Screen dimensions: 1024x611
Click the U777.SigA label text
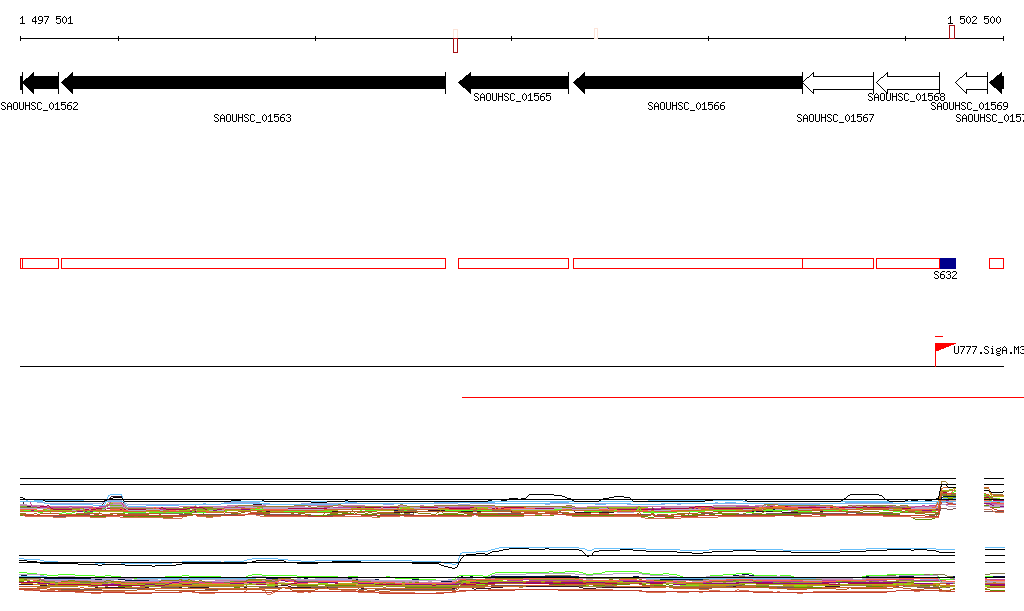988,351
